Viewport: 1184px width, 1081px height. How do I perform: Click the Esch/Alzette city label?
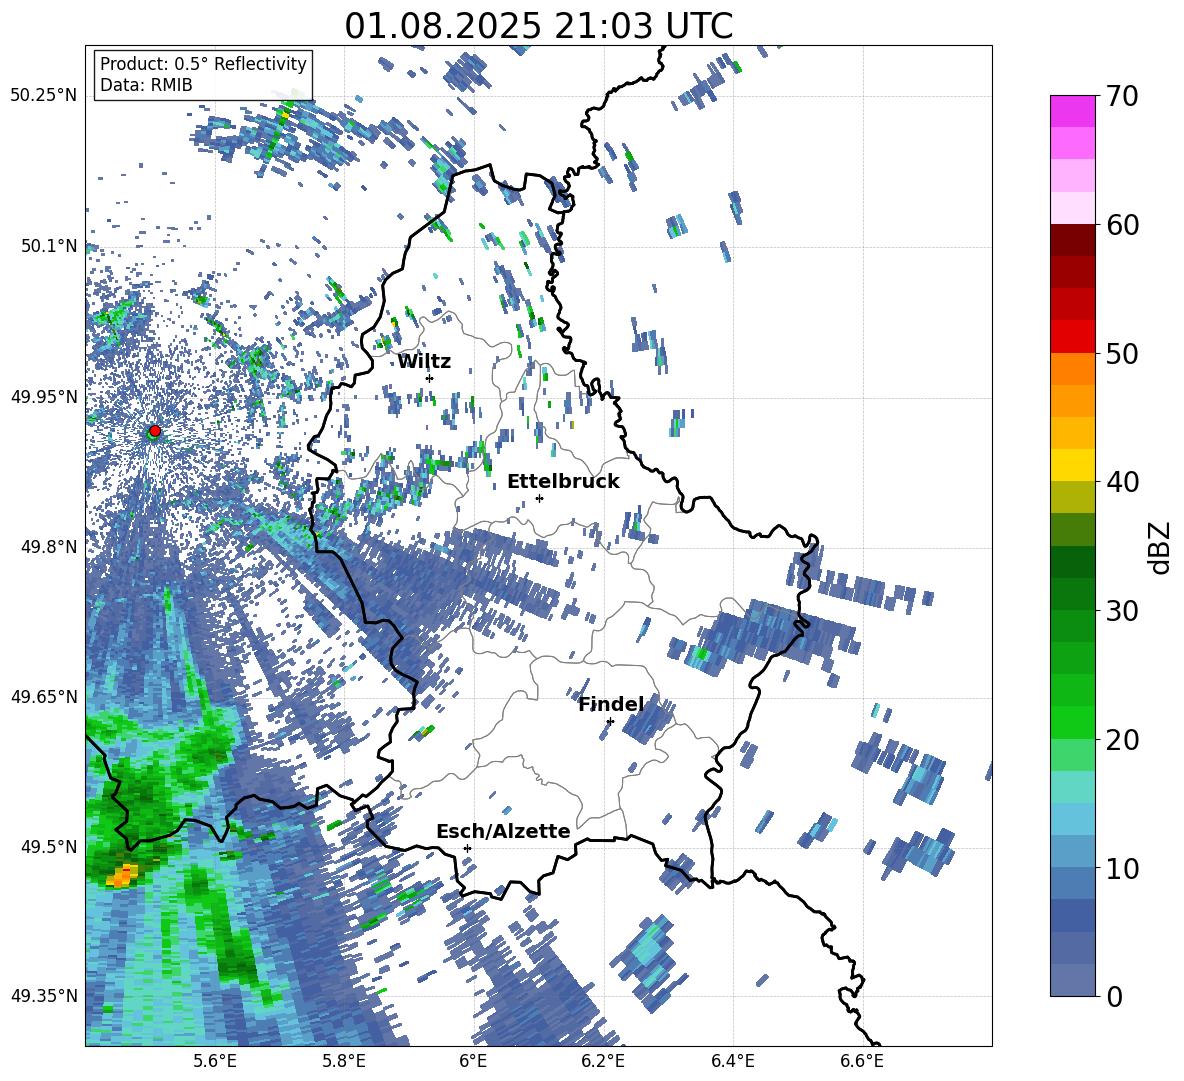(503, 831)
